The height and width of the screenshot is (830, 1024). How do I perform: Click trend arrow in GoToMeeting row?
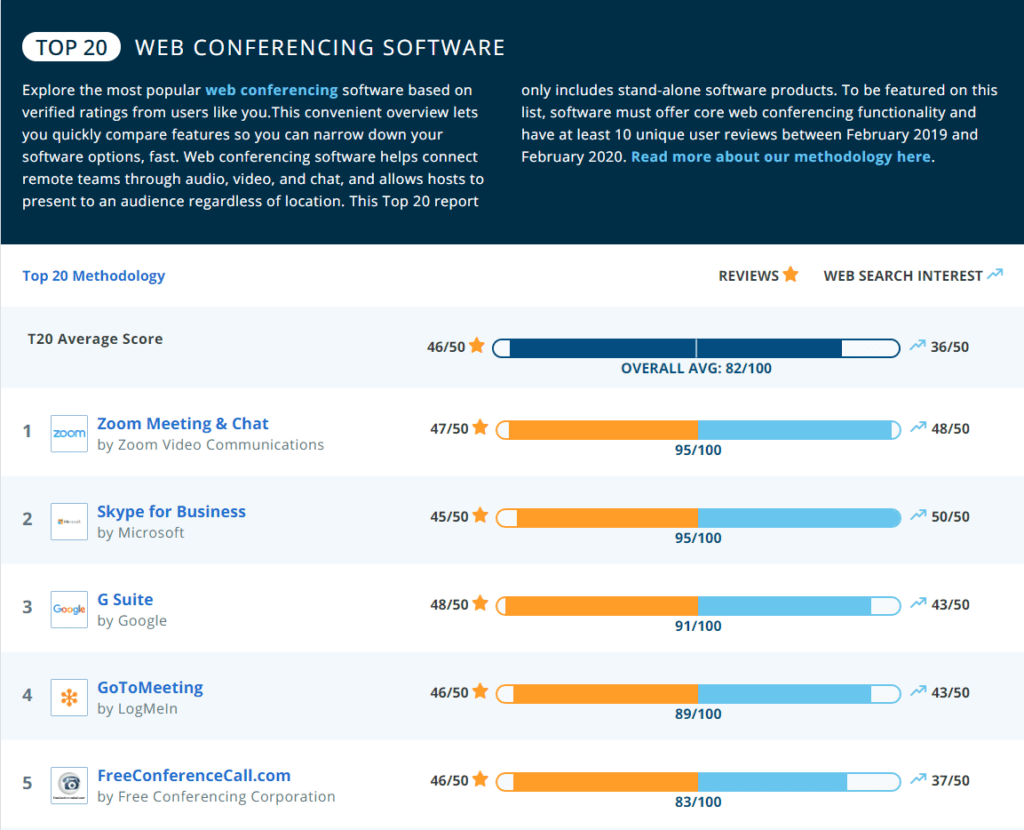tap(918, 691)
